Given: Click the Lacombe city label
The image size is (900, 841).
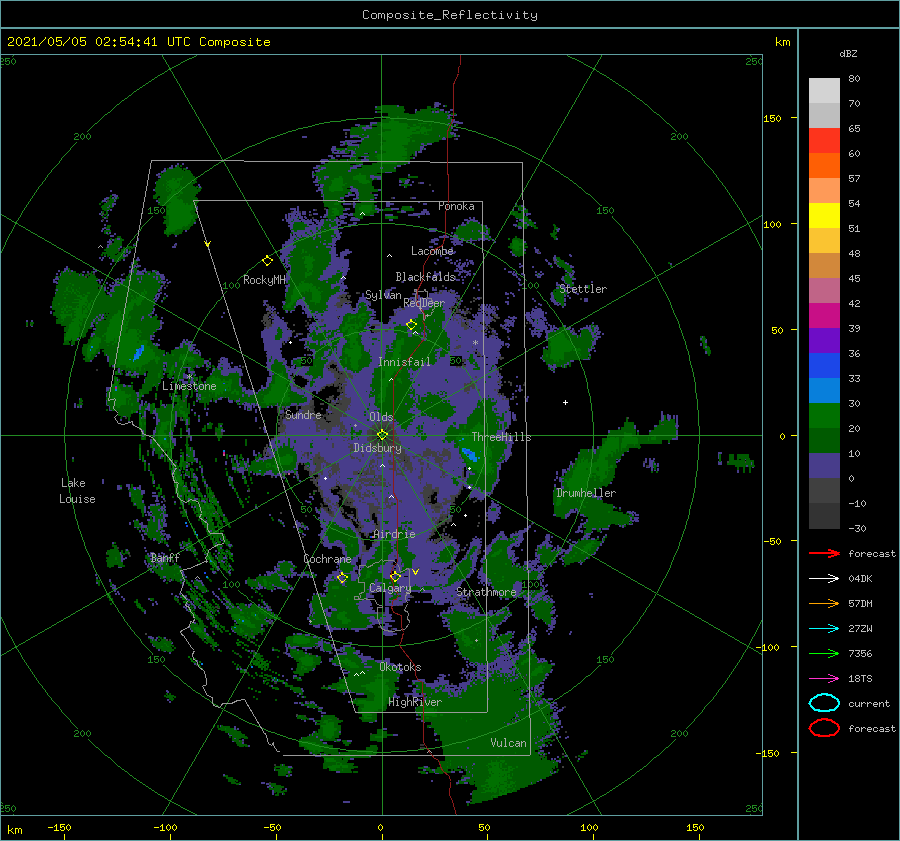Looking at the screenshot, I should click(432, 251).
